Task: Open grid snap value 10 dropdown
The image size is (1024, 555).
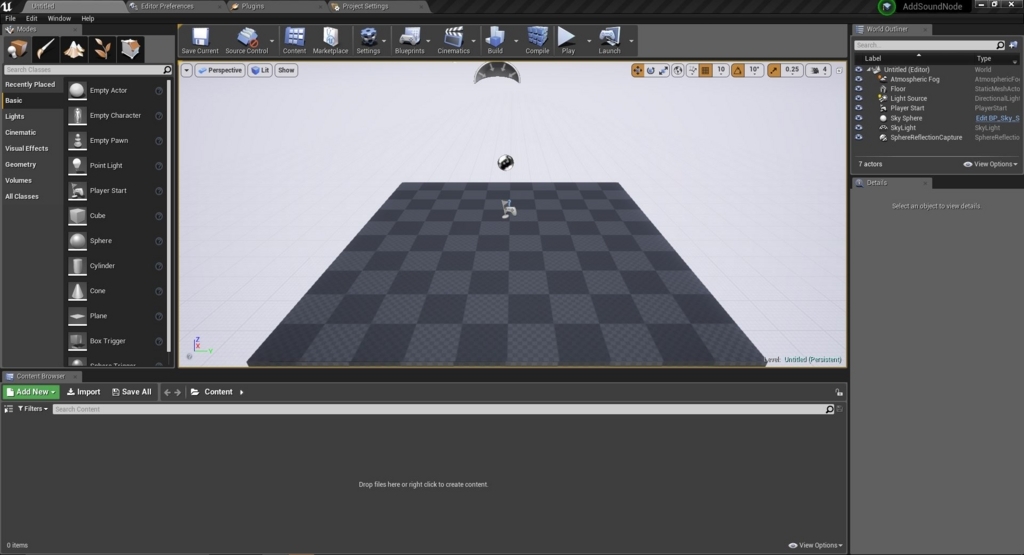Action: tap(721, 70)
